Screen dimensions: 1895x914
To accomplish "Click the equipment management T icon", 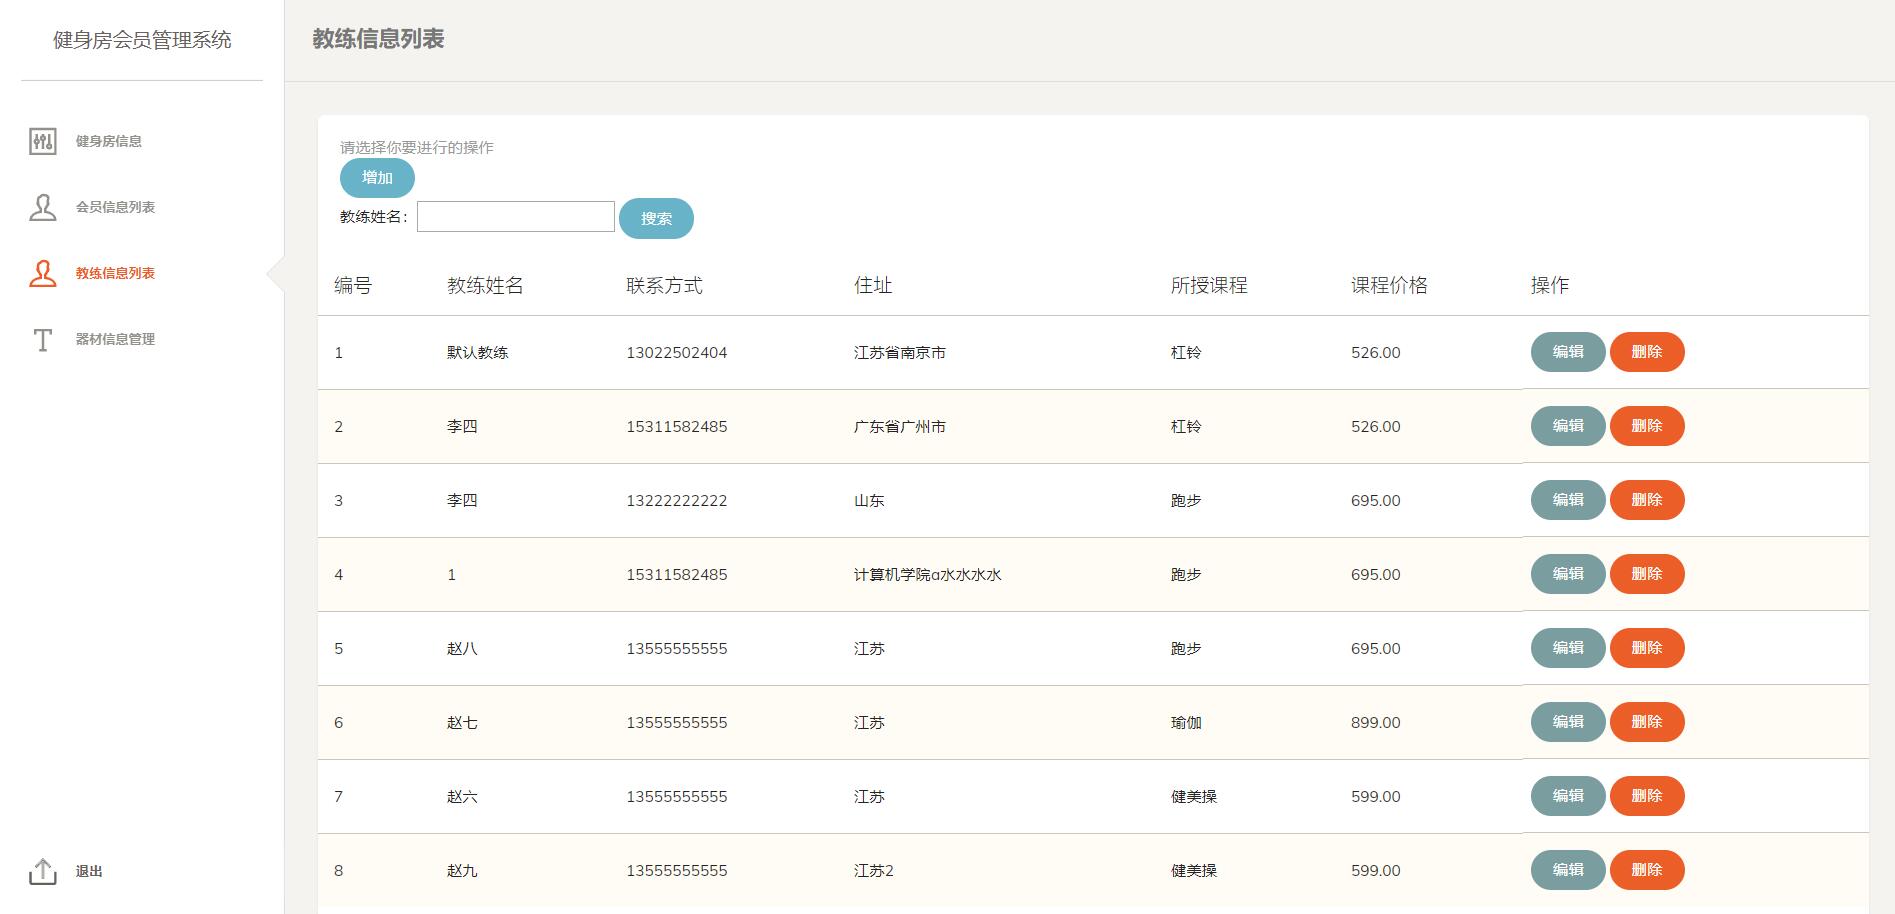I will (x=42, y=340).
